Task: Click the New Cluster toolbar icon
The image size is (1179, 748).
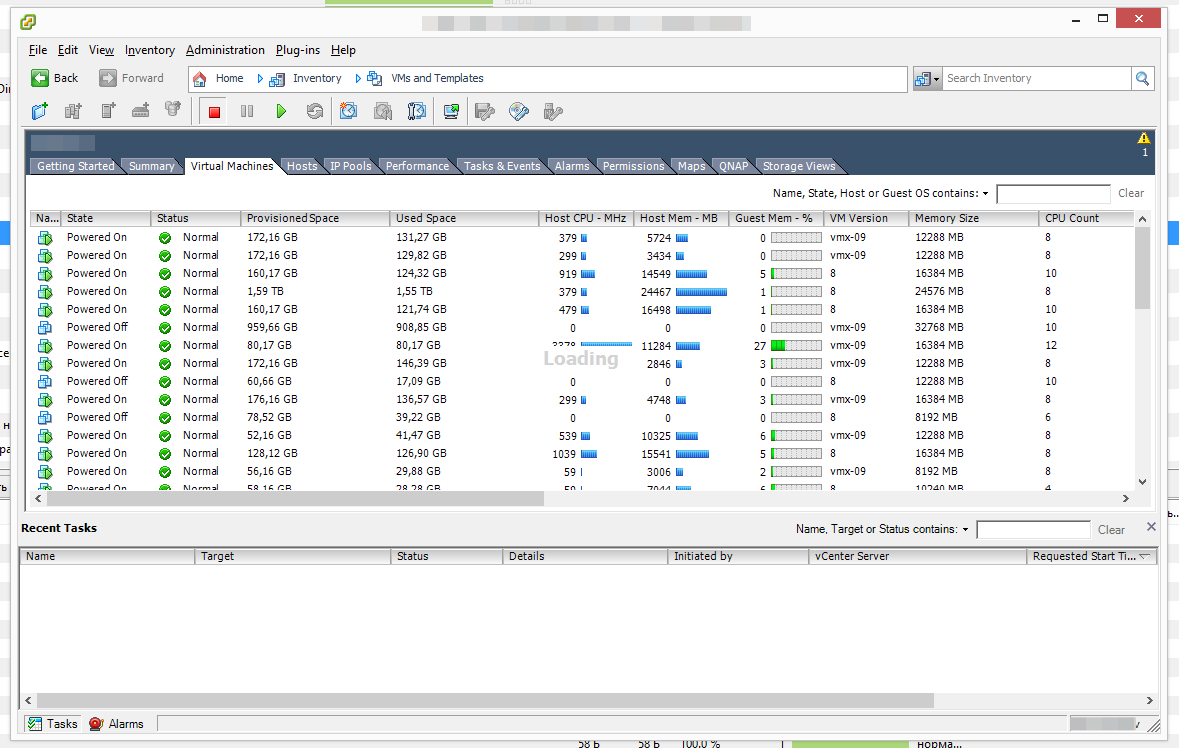Action: pyautogui.click(x=73, y=111)
